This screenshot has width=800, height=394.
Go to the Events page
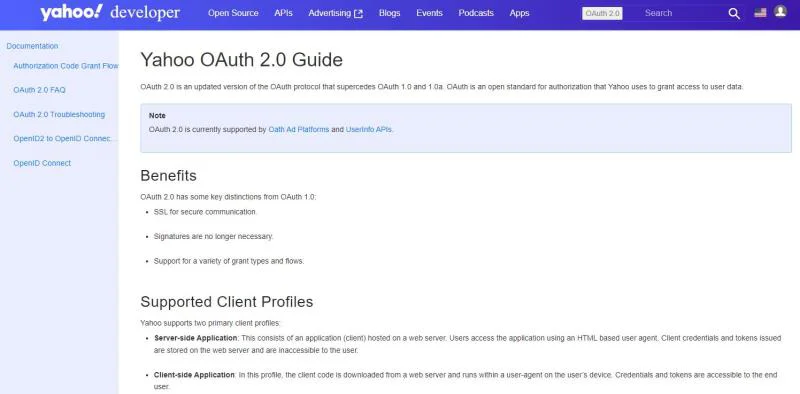click(429, 13)
